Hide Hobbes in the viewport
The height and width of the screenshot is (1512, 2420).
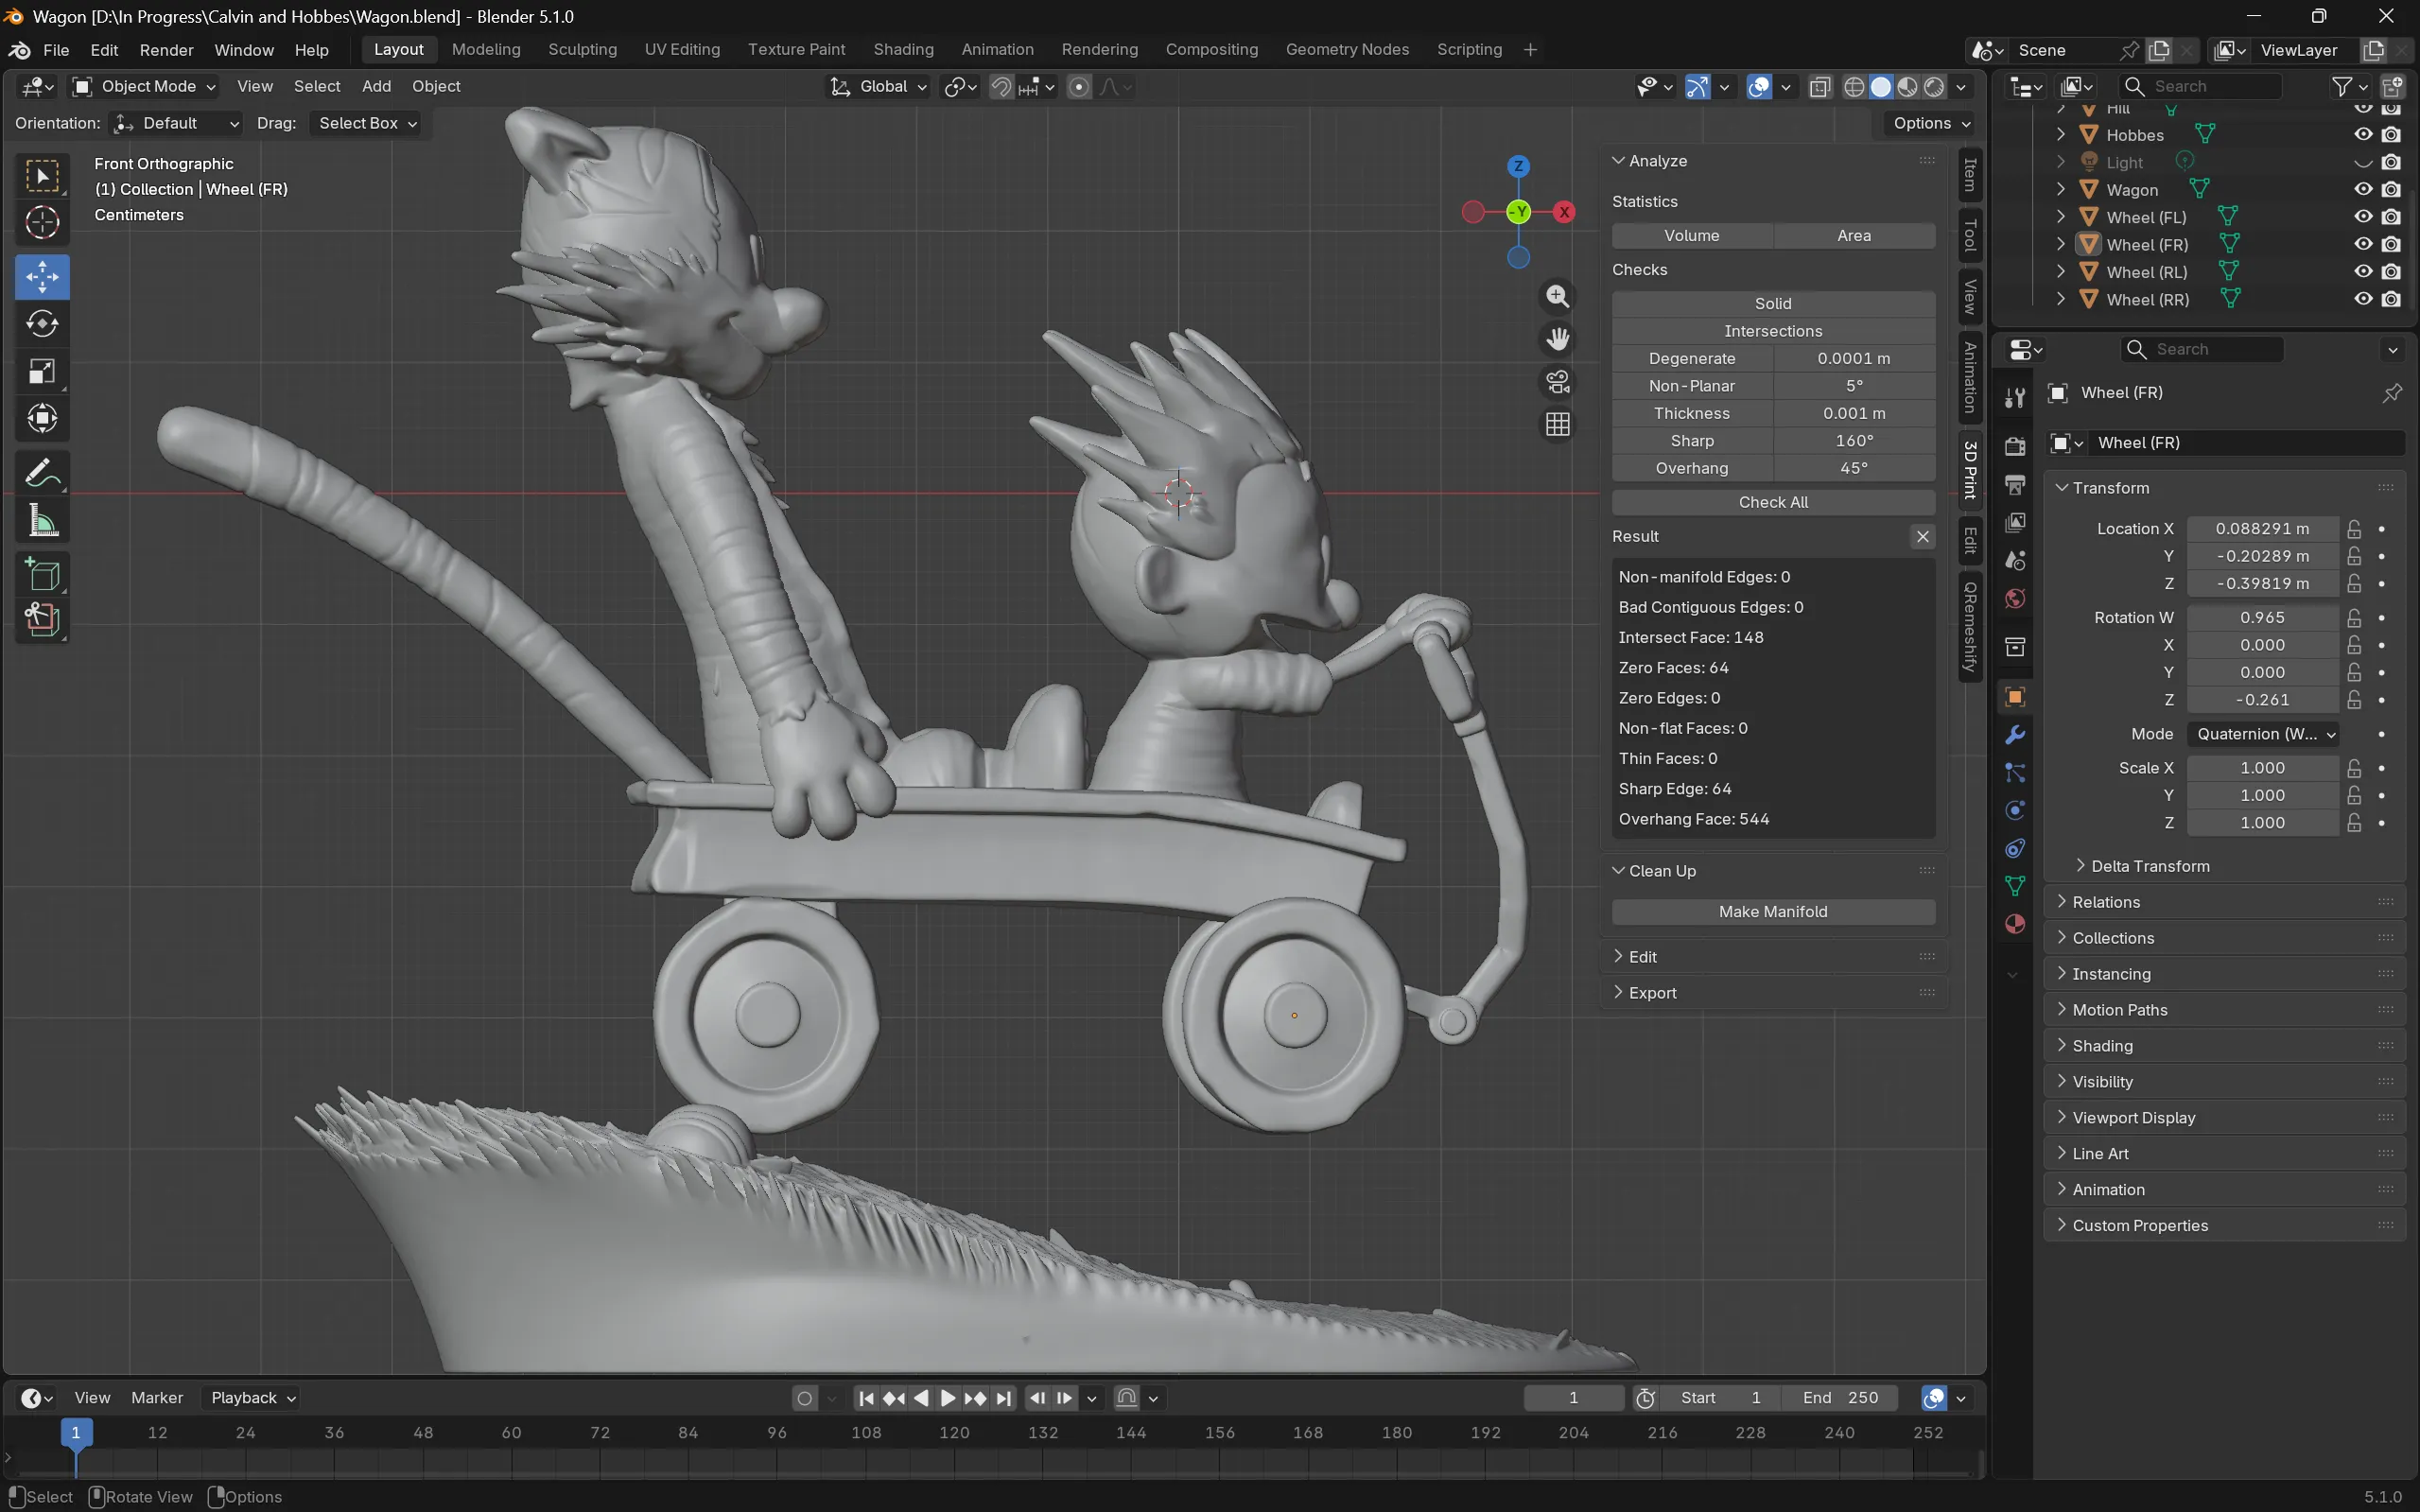pyautogui.click(x=2363, y=135)
